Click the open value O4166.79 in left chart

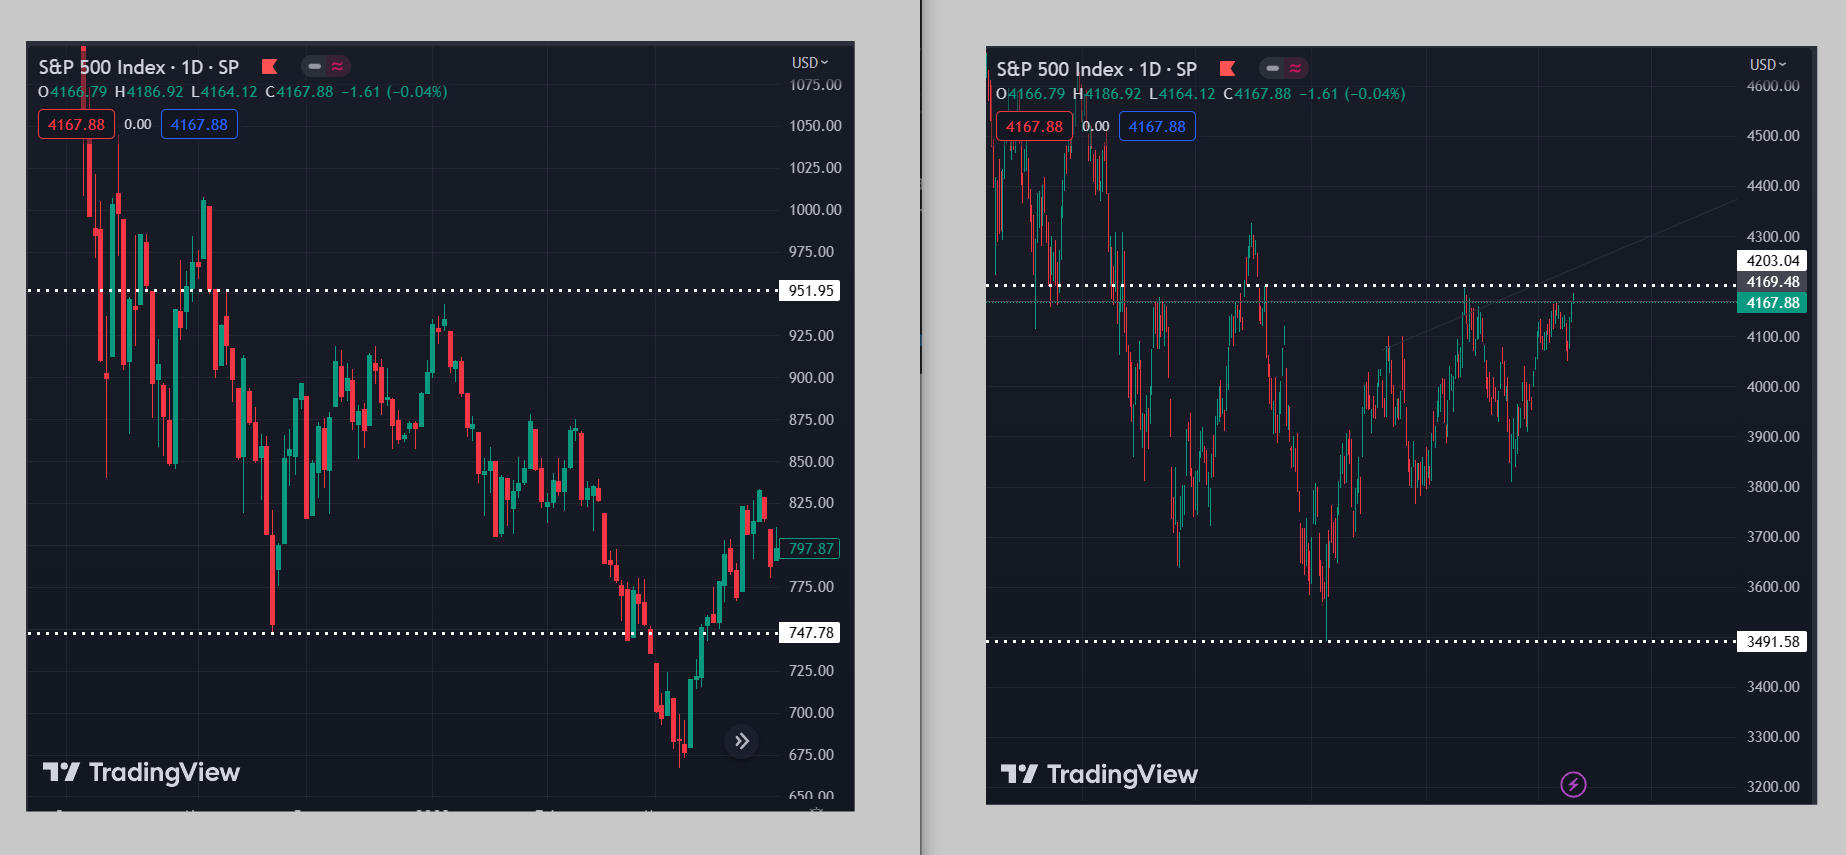point(73,92)
